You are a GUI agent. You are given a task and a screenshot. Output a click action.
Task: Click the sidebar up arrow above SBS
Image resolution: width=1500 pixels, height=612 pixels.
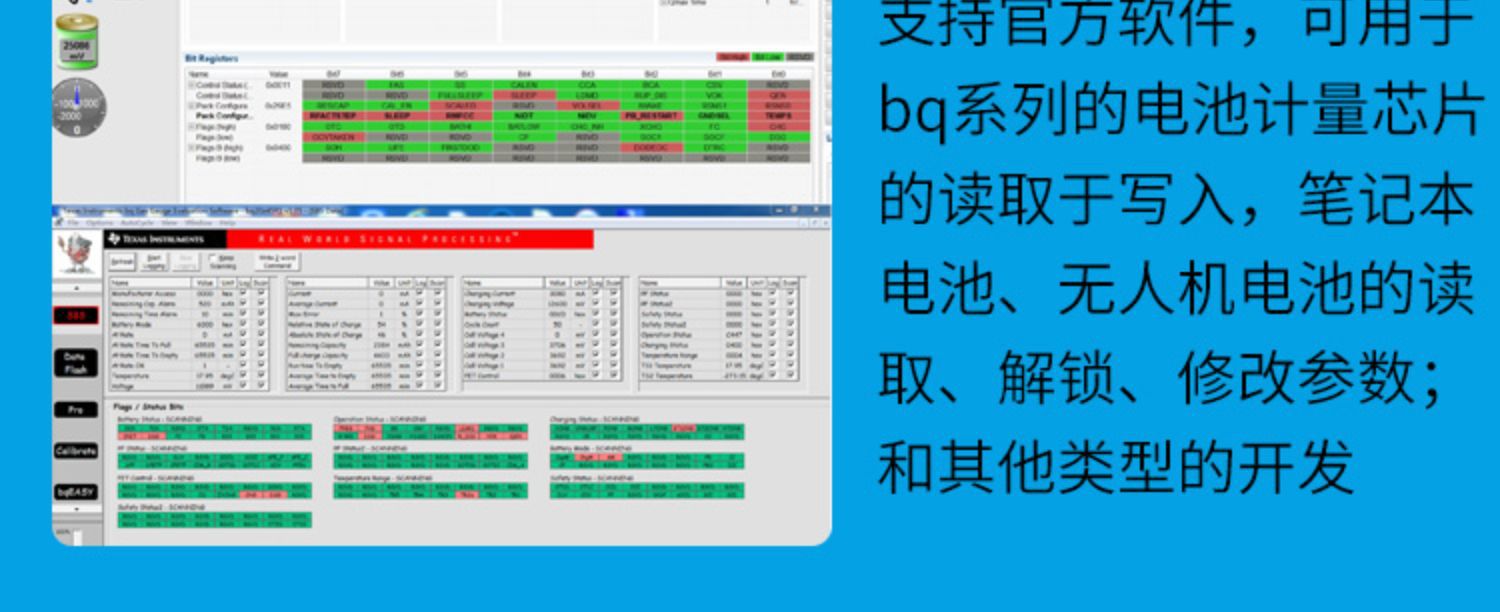click(77, 288)
